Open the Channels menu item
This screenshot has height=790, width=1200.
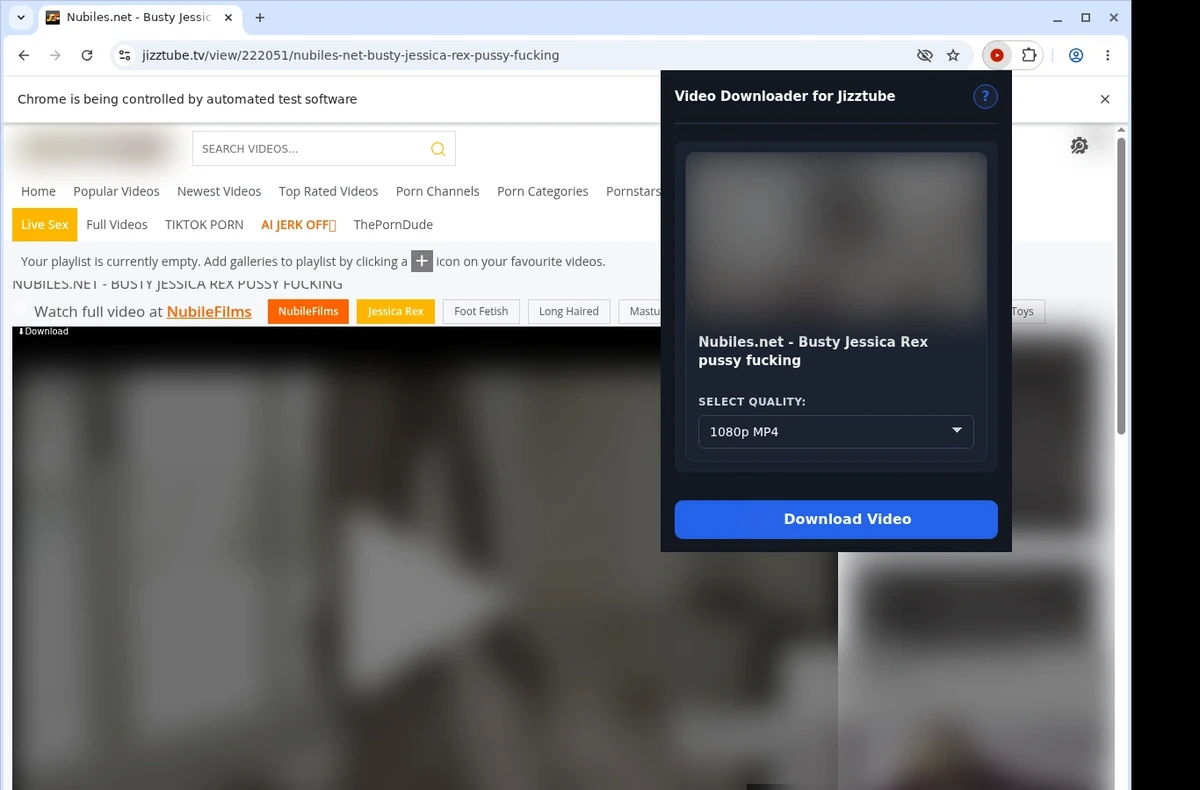[437, 191]
